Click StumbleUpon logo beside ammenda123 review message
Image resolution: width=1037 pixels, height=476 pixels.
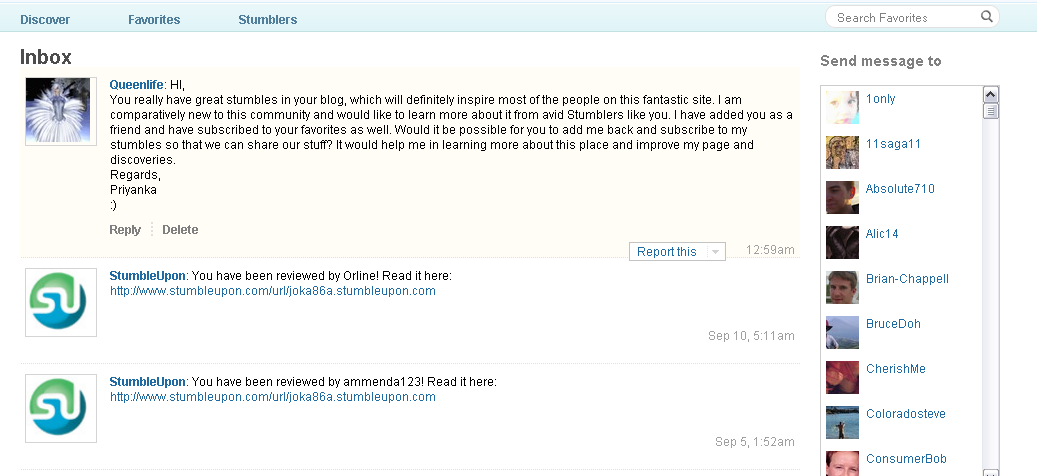(x=61, y=408)
